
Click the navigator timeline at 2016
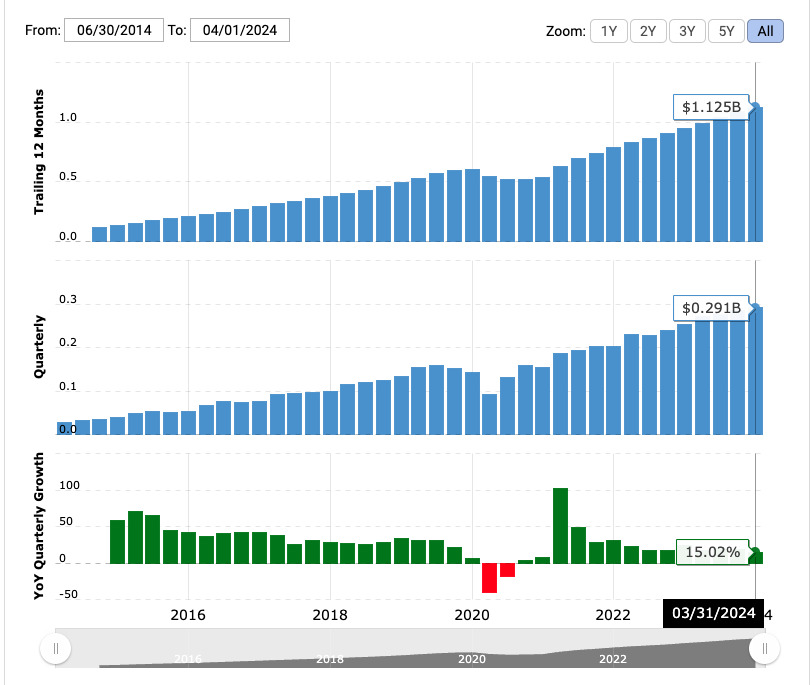(x=188, y=658)
